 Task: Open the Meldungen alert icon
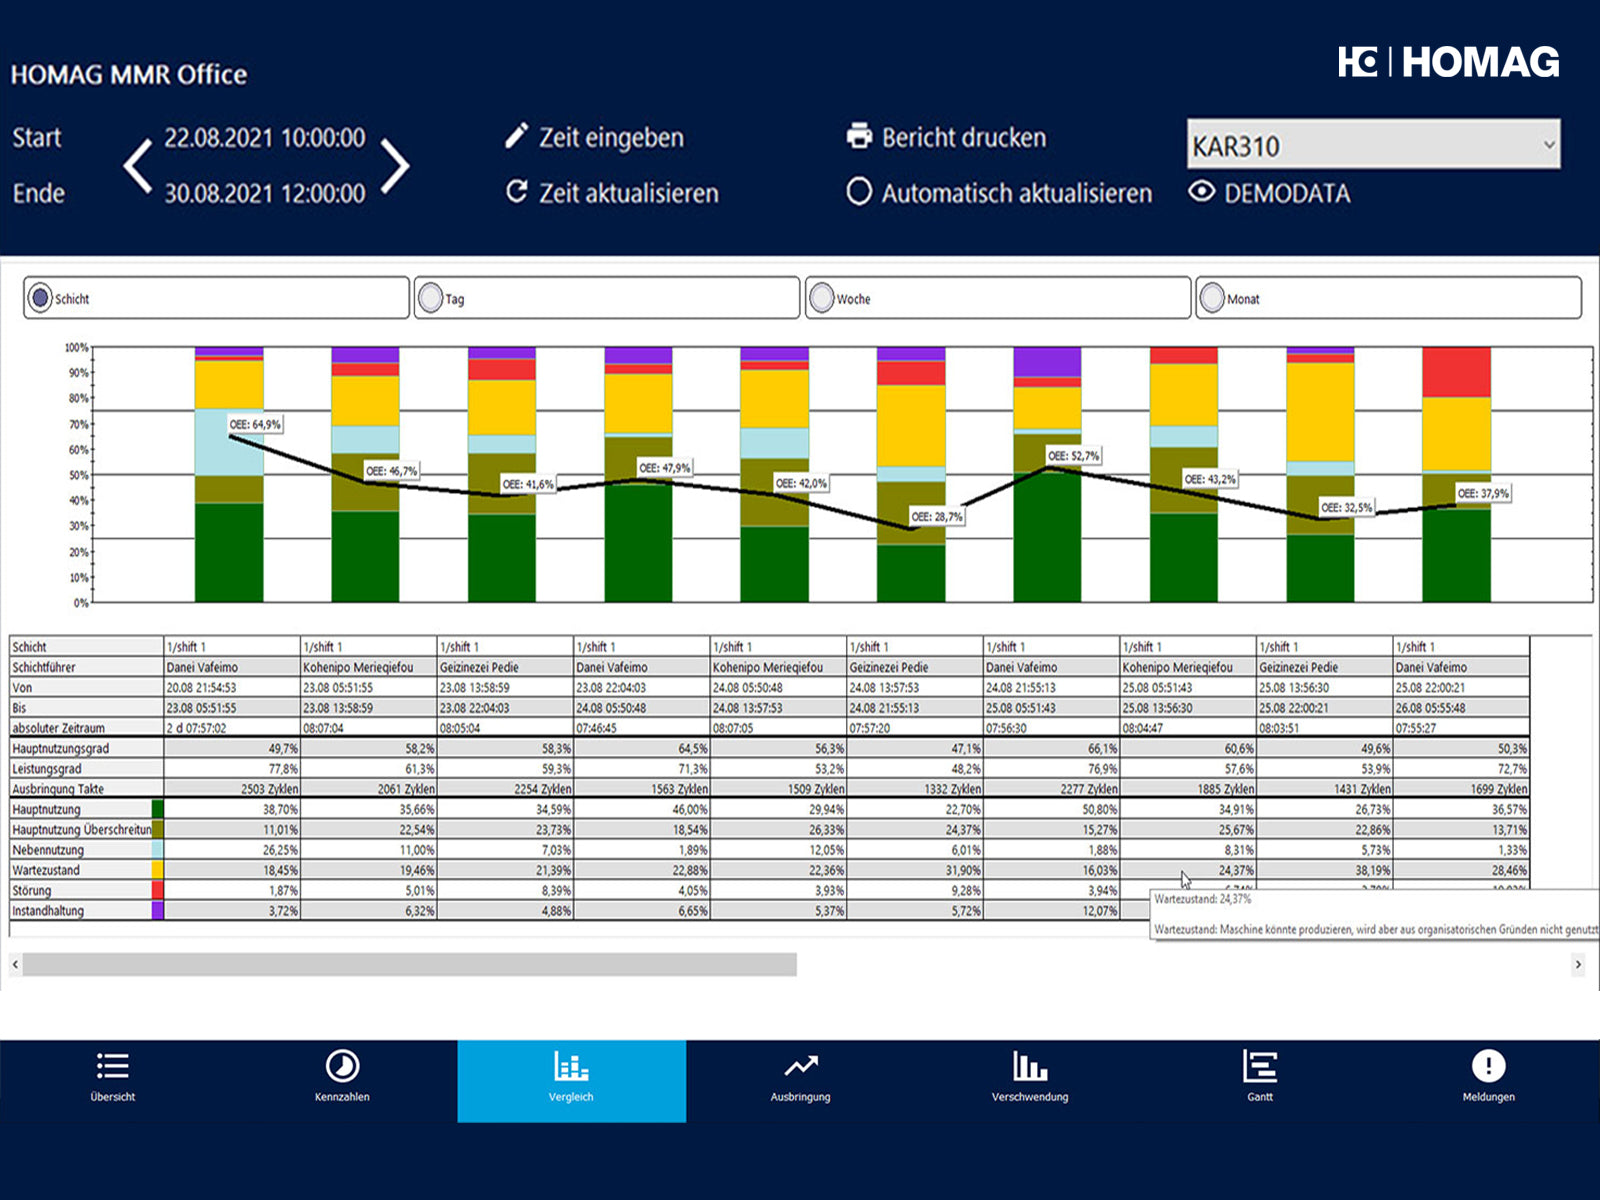pos(1488,1067)
